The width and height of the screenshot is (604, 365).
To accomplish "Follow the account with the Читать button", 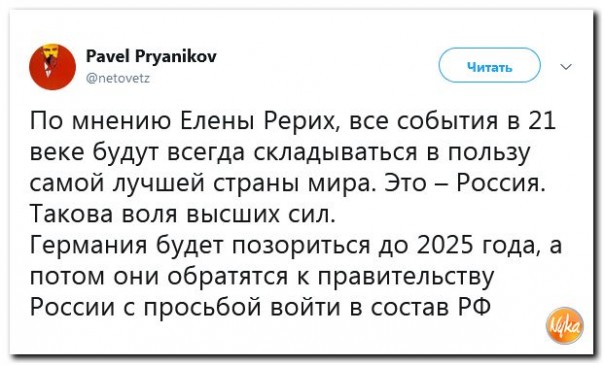I will point(490,65).
